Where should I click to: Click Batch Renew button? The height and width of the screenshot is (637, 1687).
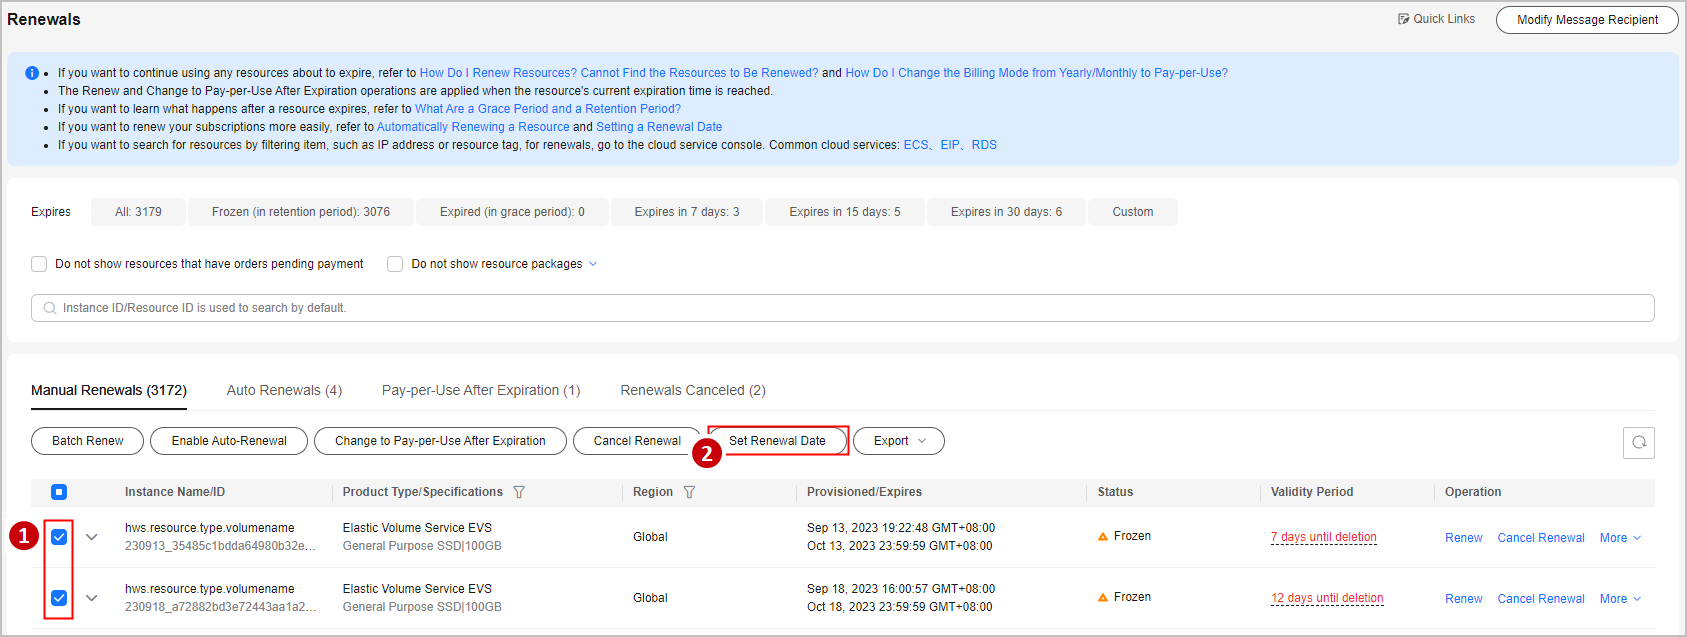tap(88, 441)
